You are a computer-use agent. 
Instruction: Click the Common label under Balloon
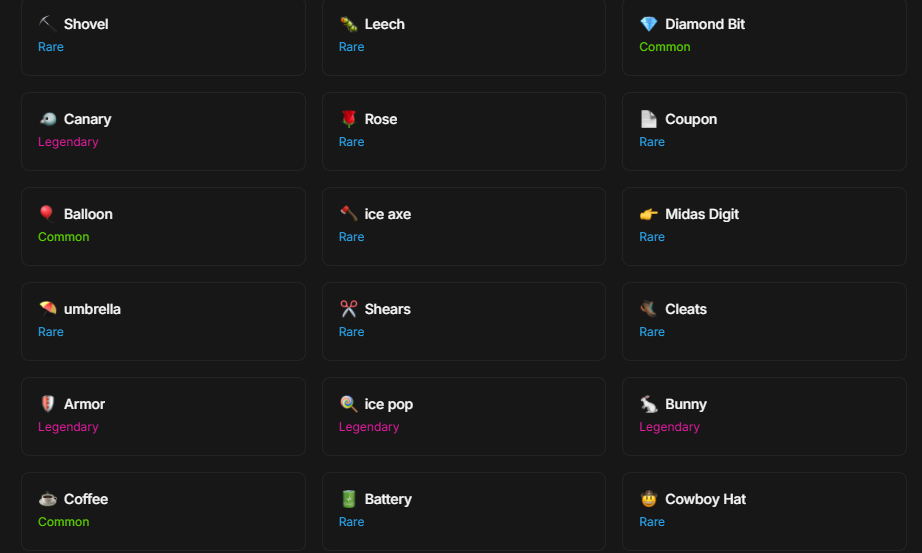point(64,237)
